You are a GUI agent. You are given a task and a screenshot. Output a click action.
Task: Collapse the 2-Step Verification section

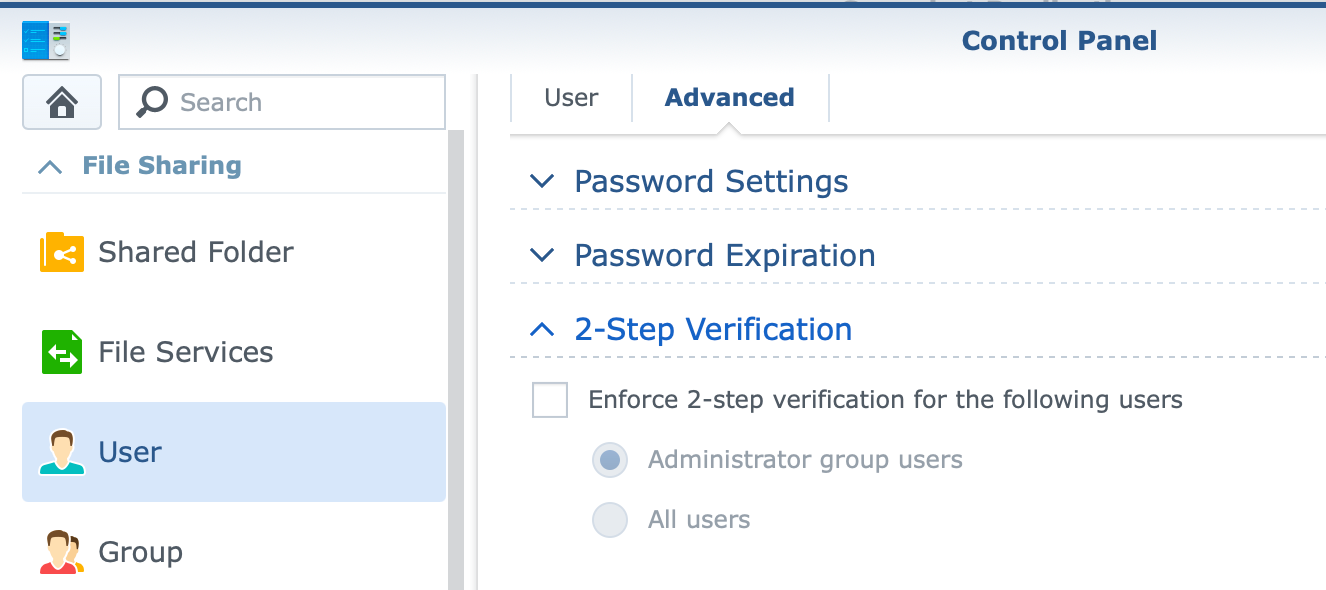pos(542,329)
